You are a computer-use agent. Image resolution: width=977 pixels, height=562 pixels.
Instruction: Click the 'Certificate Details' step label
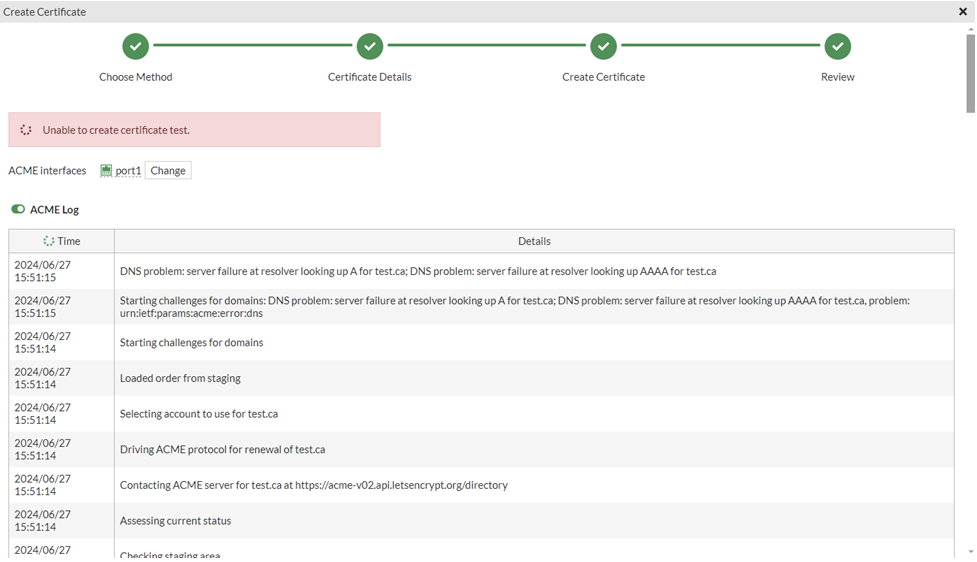point(369,77)
